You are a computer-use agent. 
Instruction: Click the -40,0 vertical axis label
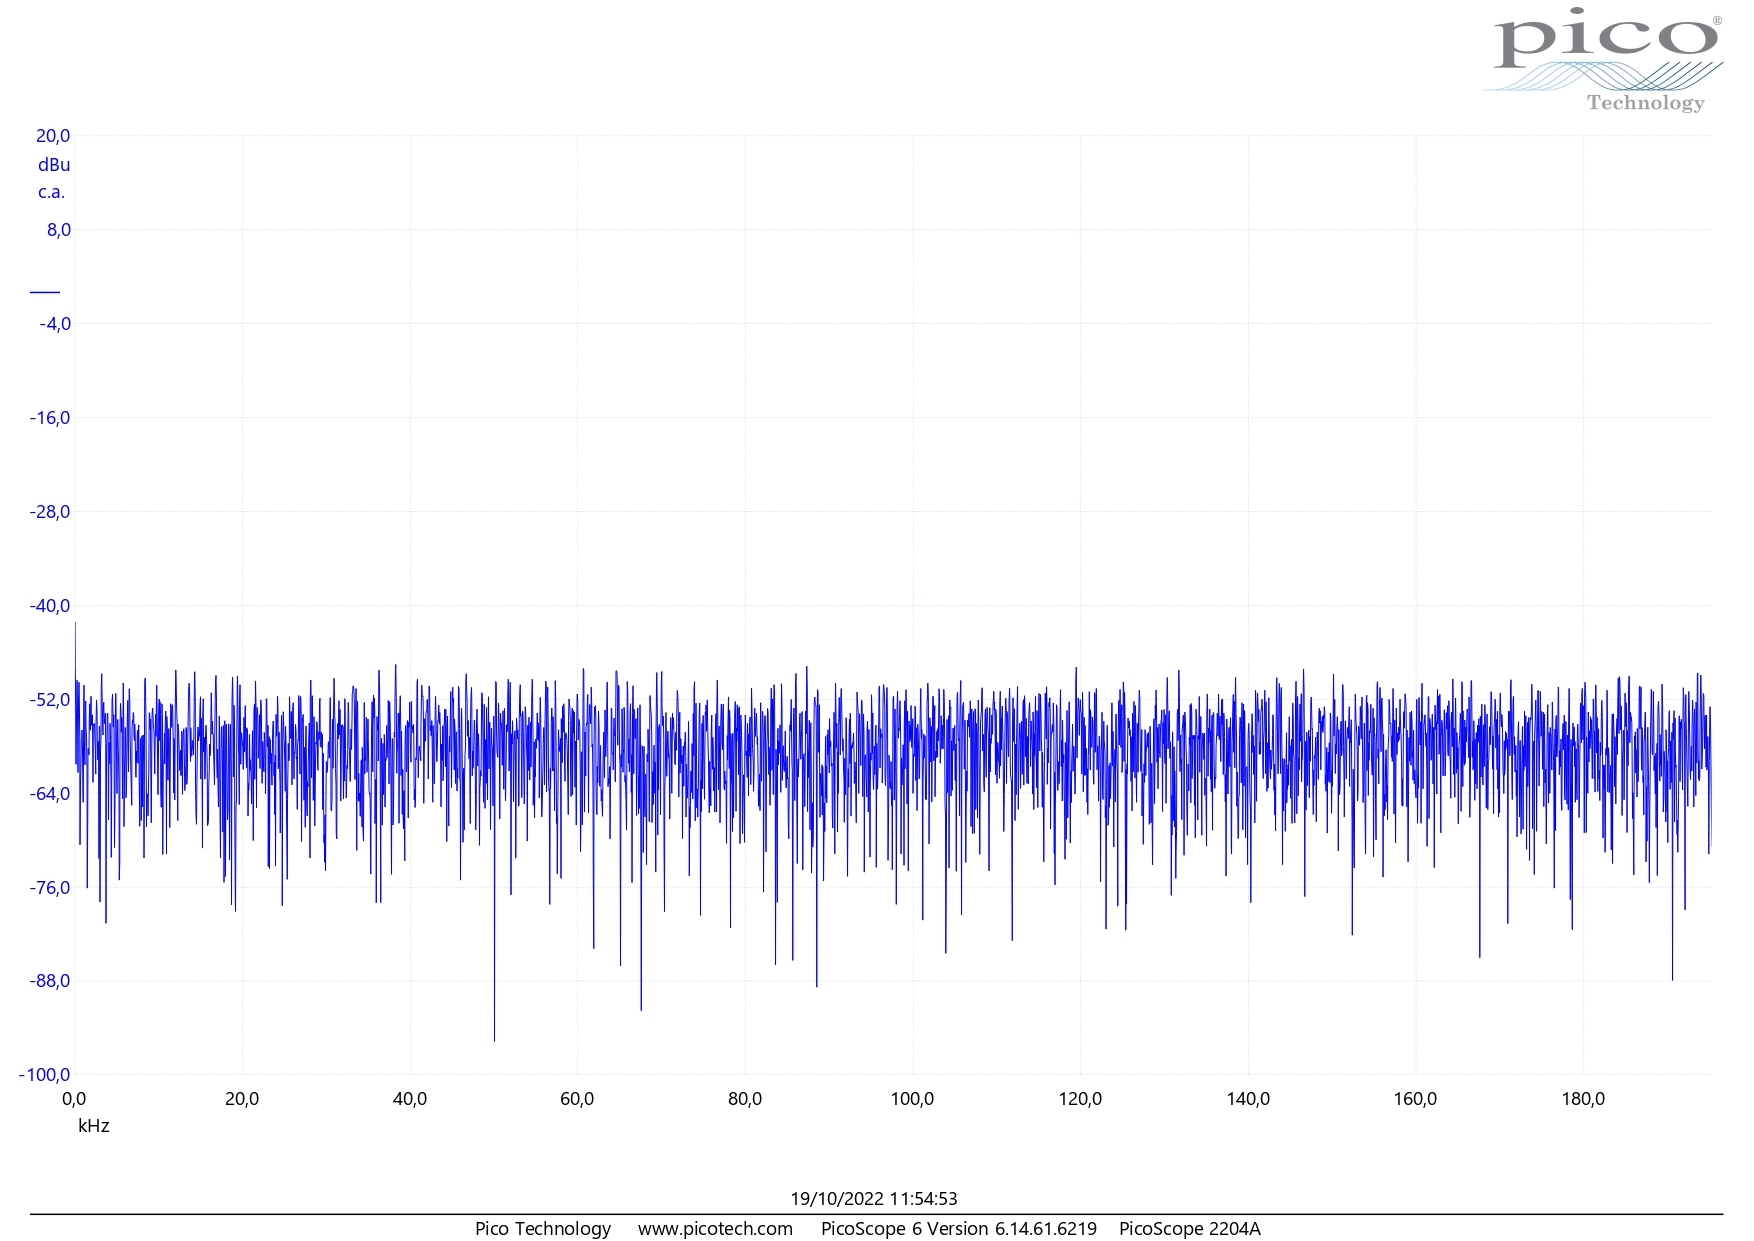50,606
